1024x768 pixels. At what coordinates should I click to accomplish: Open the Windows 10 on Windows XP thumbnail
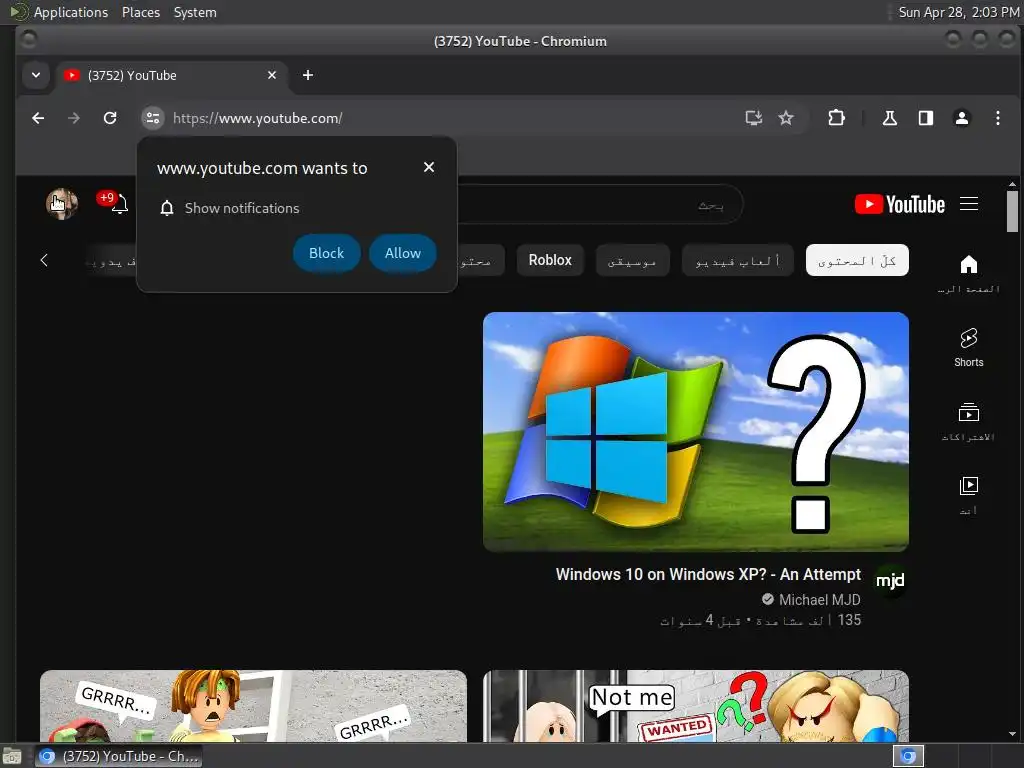[696, 432]
